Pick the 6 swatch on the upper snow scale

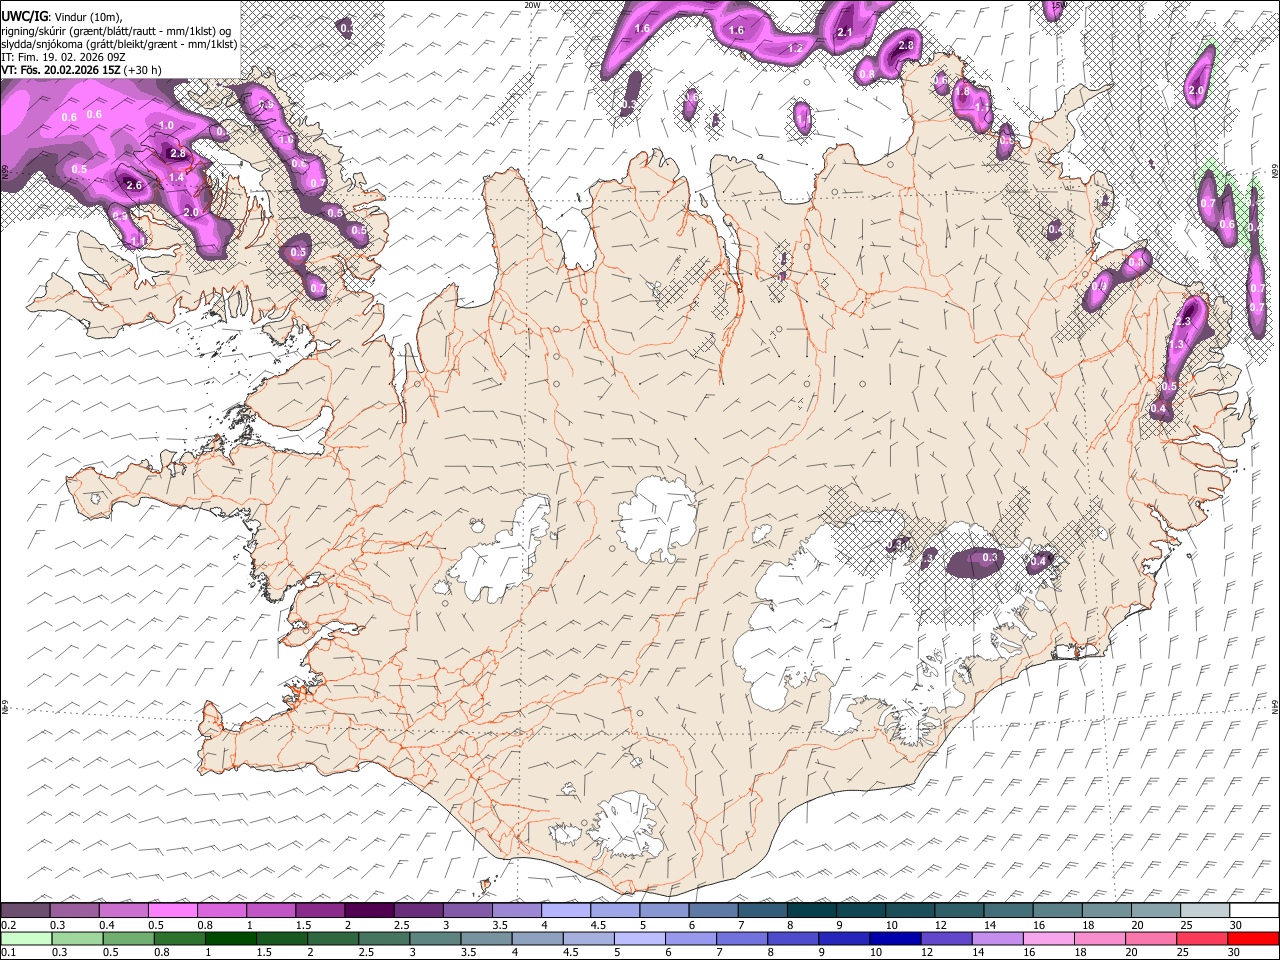713,911
